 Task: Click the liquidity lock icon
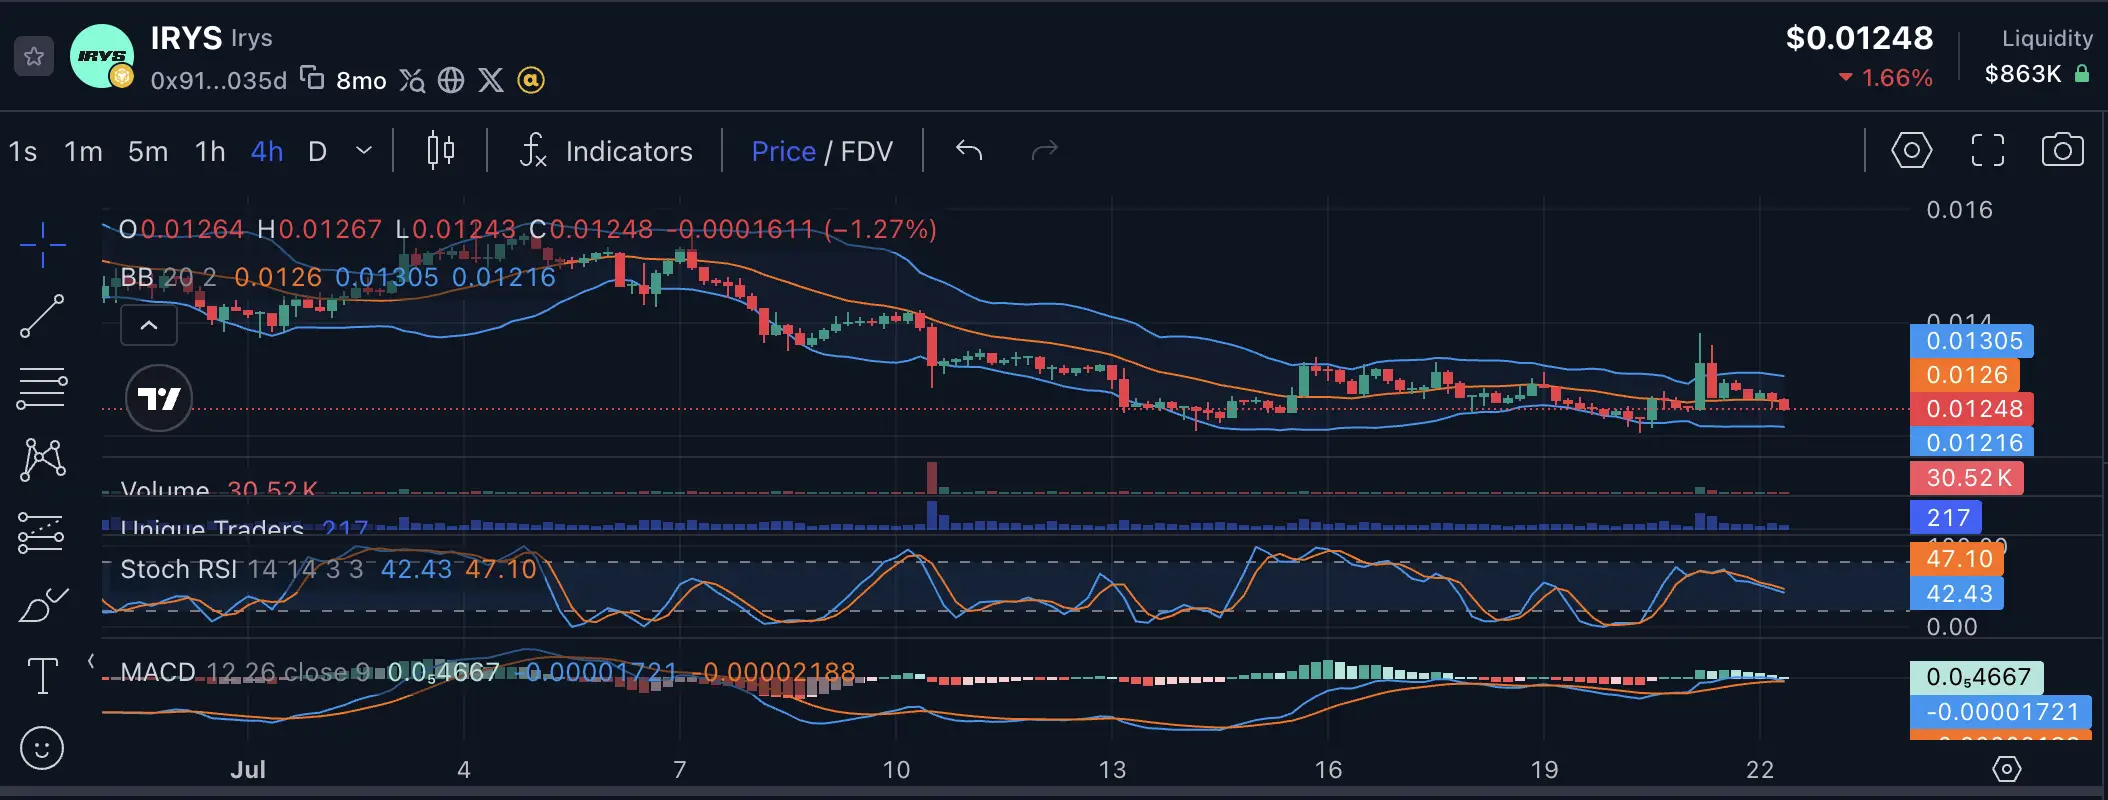(x=2081, y=73)
